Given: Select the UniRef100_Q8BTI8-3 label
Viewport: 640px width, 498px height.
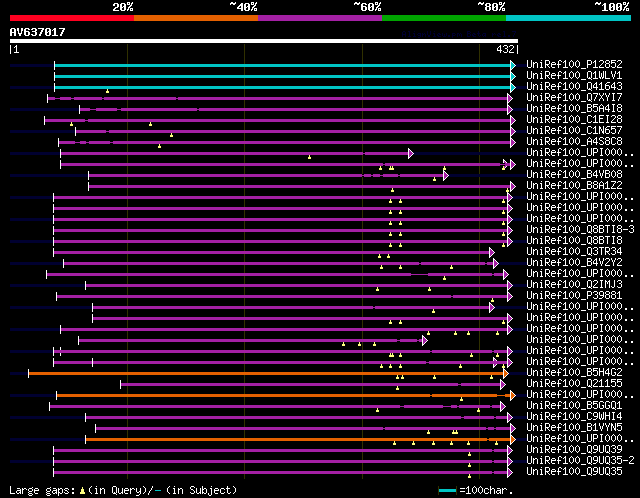Looking at the screenshot, I should pos(580,230).
